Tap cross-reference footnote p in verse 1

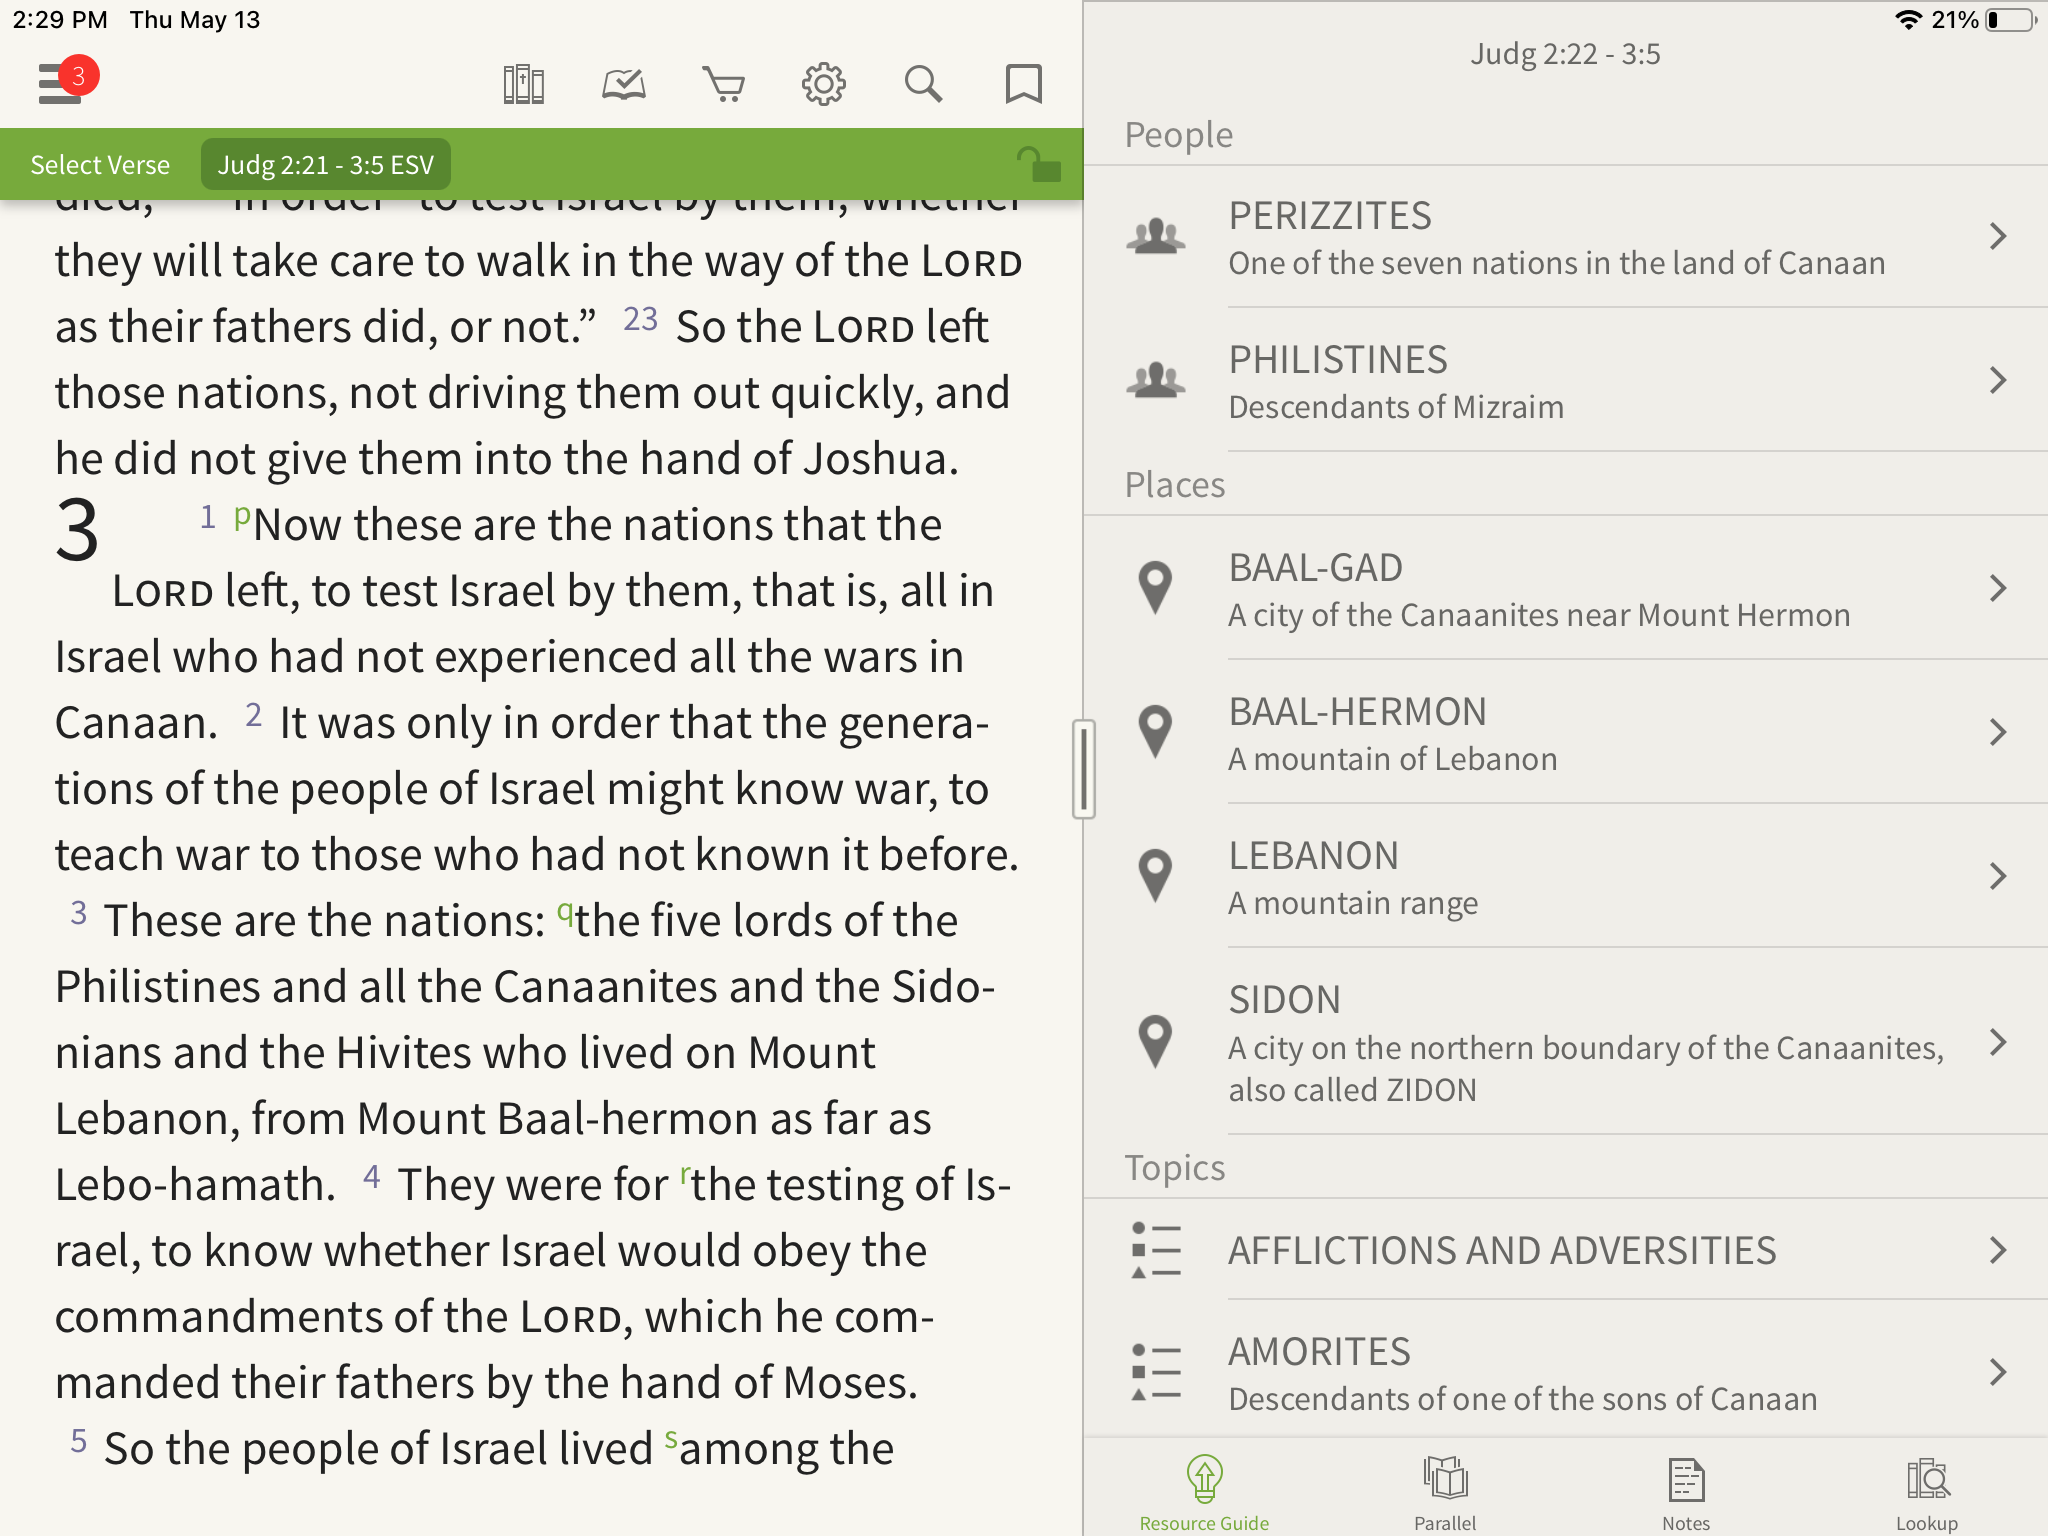[x=241, y=517]
